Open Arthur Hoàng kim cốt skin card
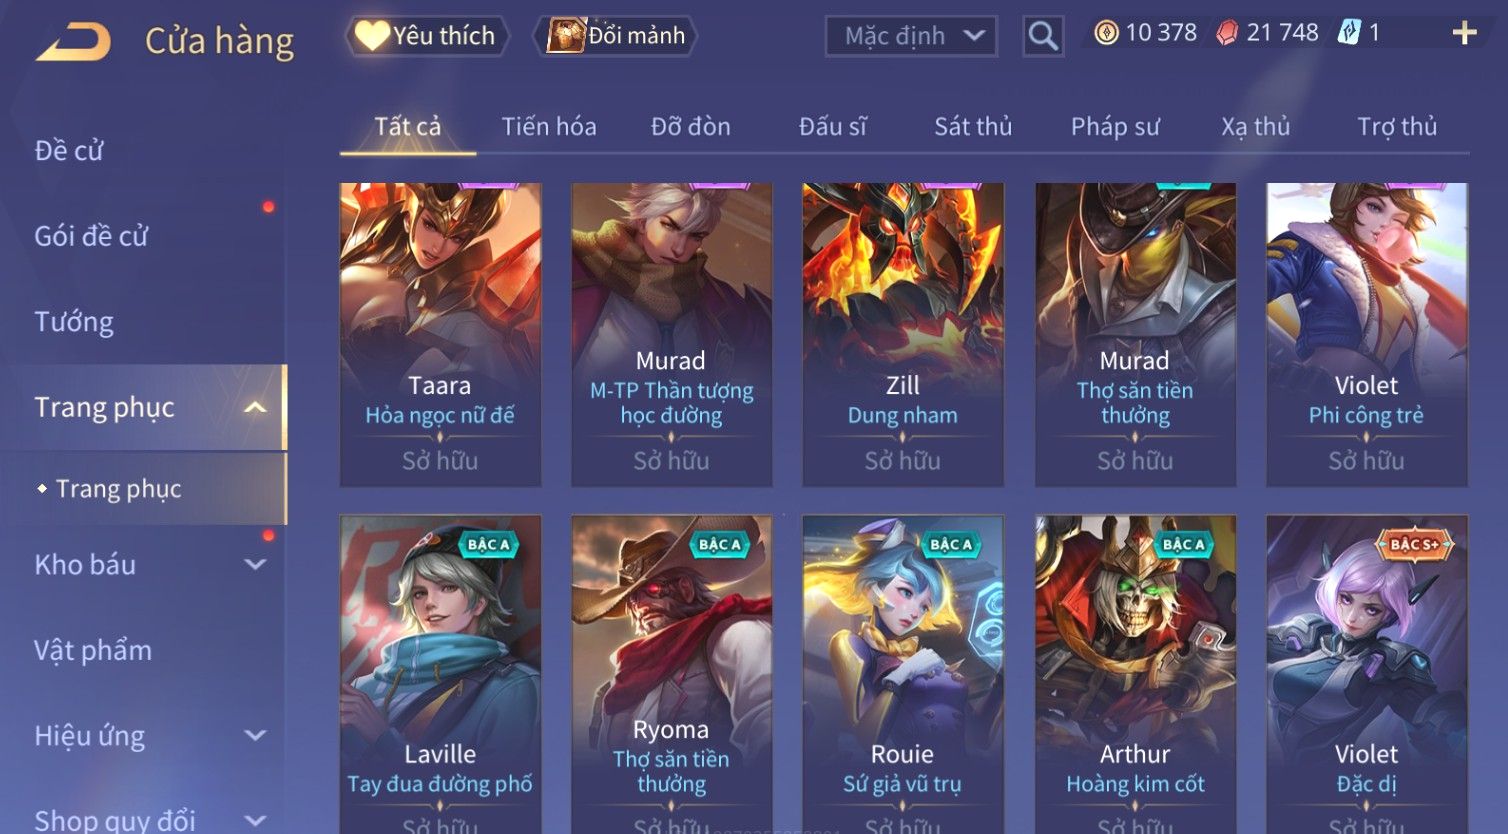This screenshot has width=1508, height=834. coord(1135,675)
